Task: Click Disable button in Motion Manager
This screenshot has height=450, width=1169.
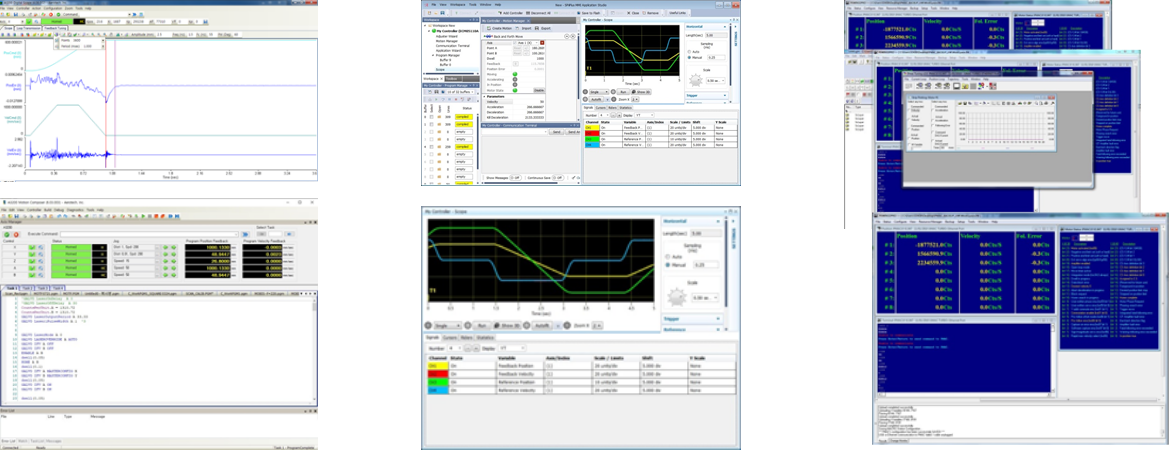Action: pos(538,90)
